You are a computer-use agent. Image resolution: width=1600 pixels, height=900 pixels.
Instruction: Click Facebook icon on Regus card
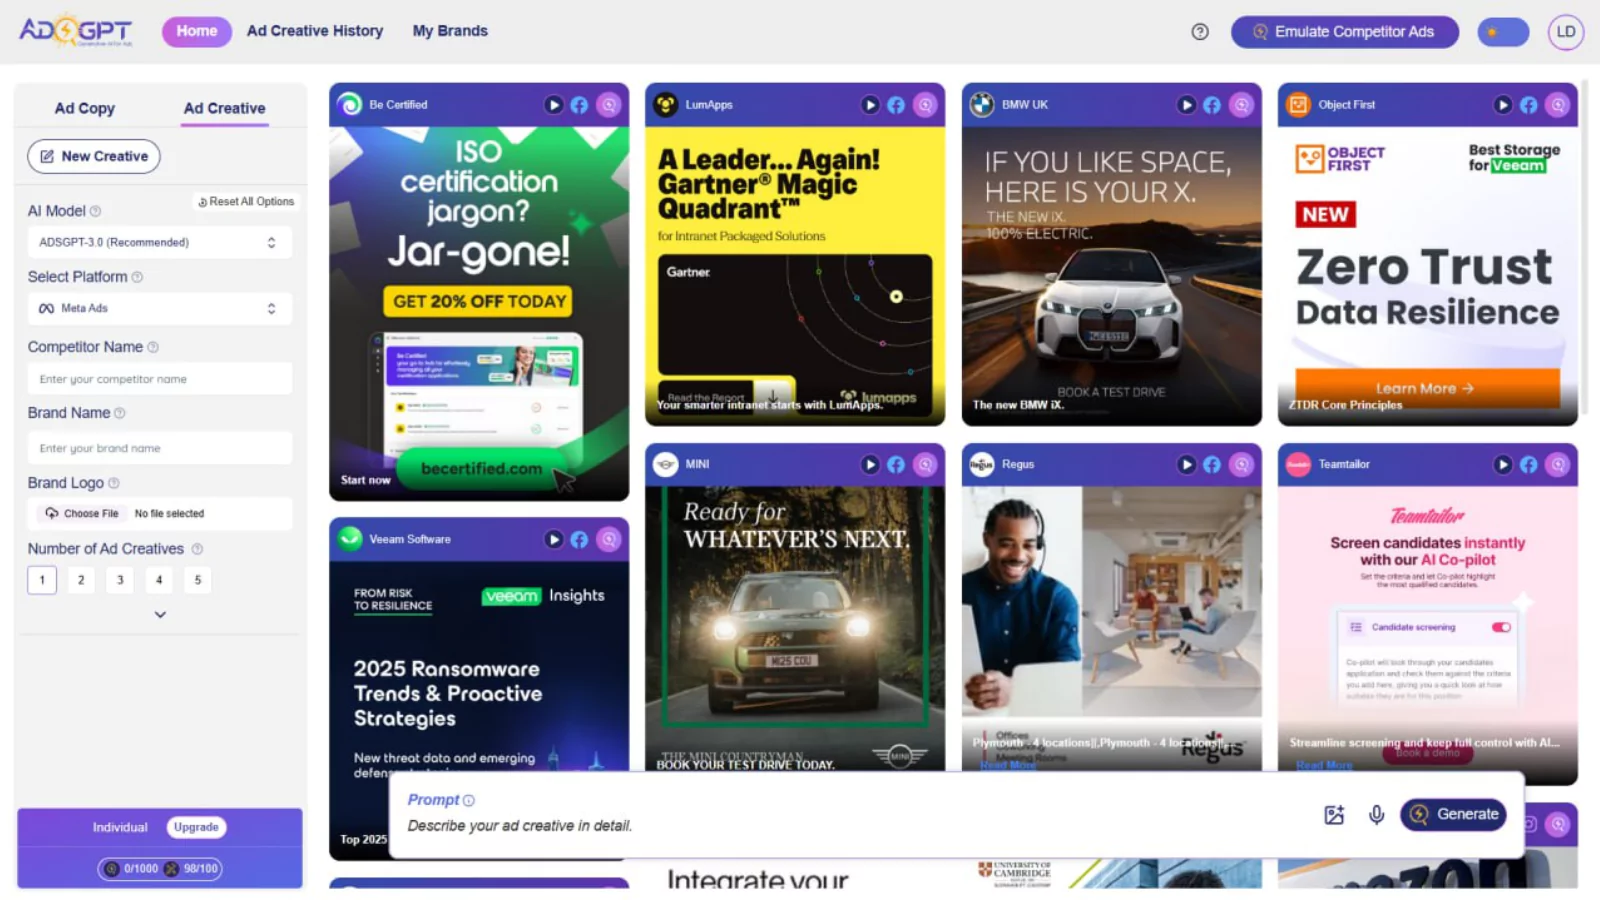coord(1212,465)
